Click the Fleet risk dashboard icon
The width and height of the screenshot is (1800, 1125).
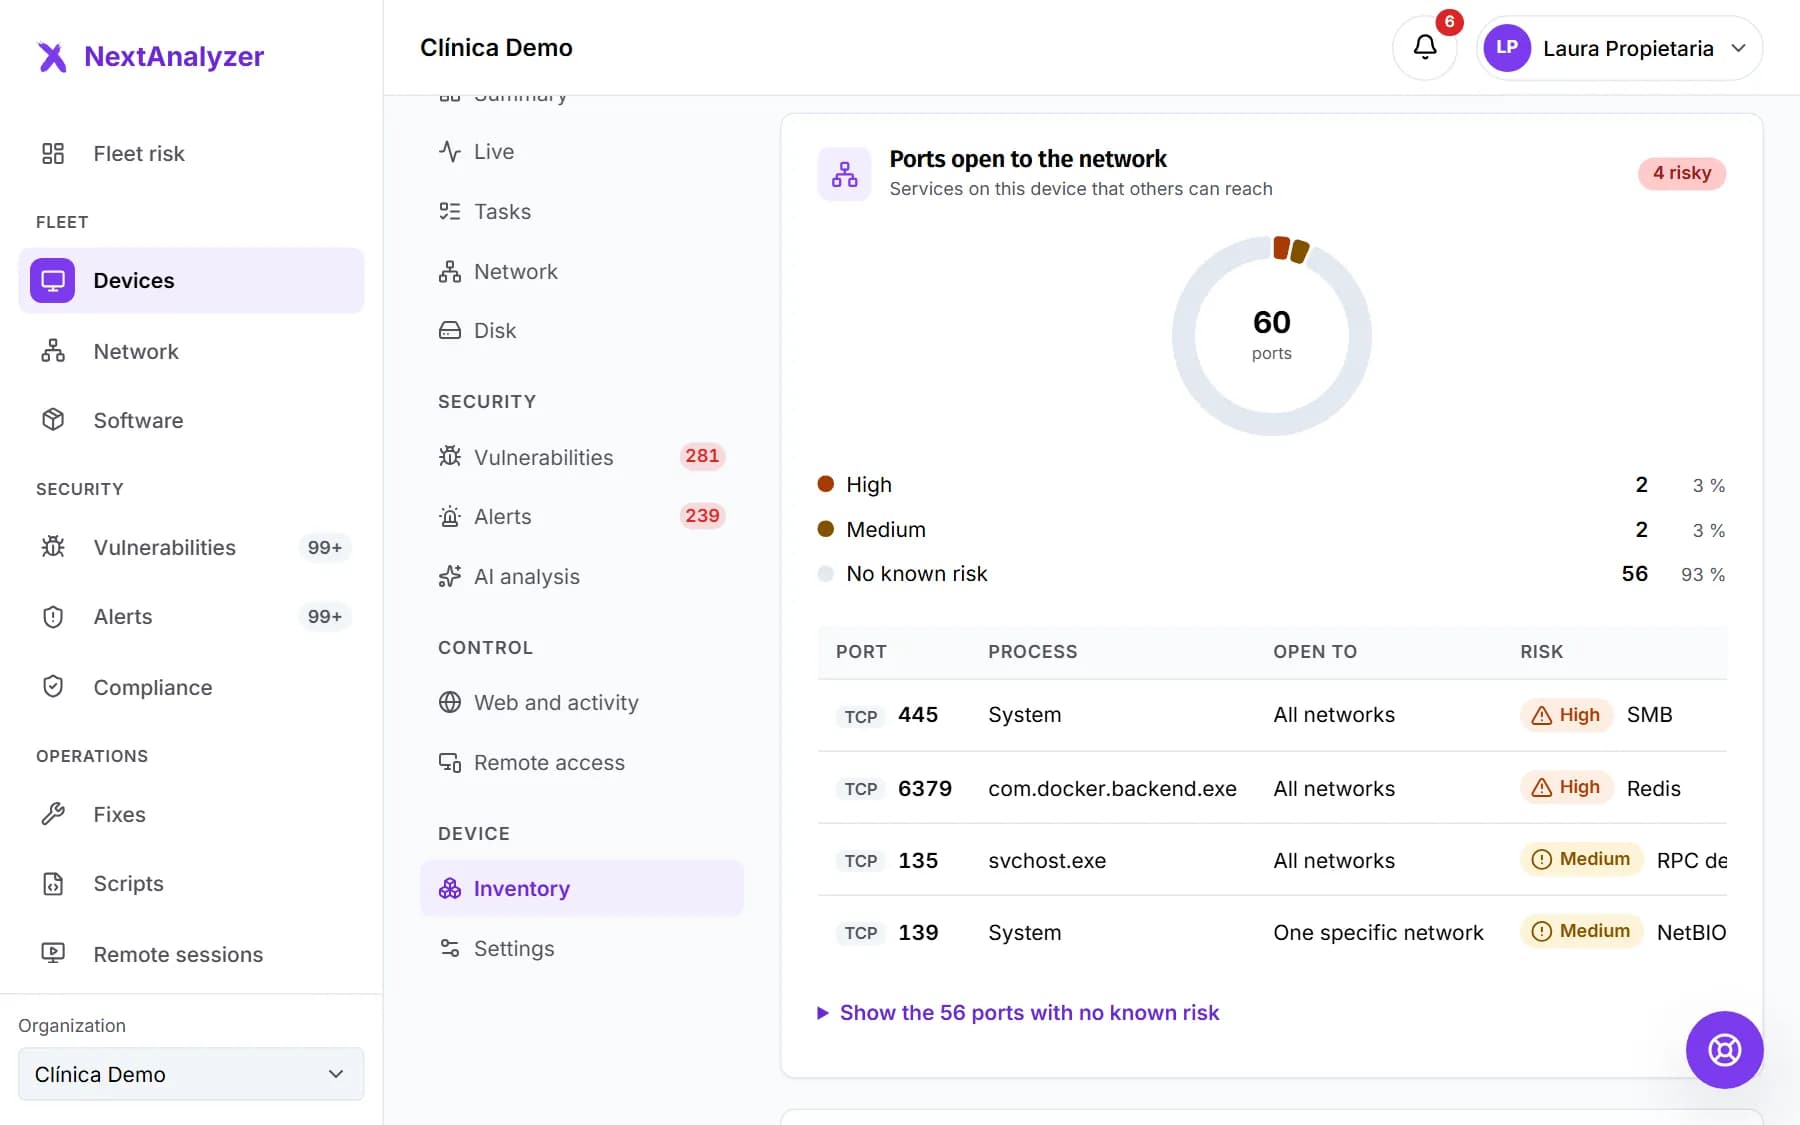(53, 153)
